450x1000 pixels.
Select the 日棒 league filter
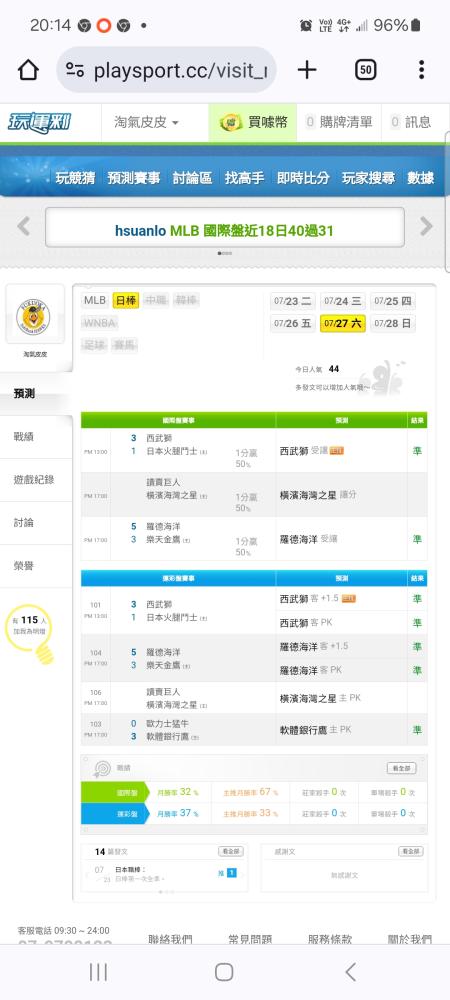point(126,300)
